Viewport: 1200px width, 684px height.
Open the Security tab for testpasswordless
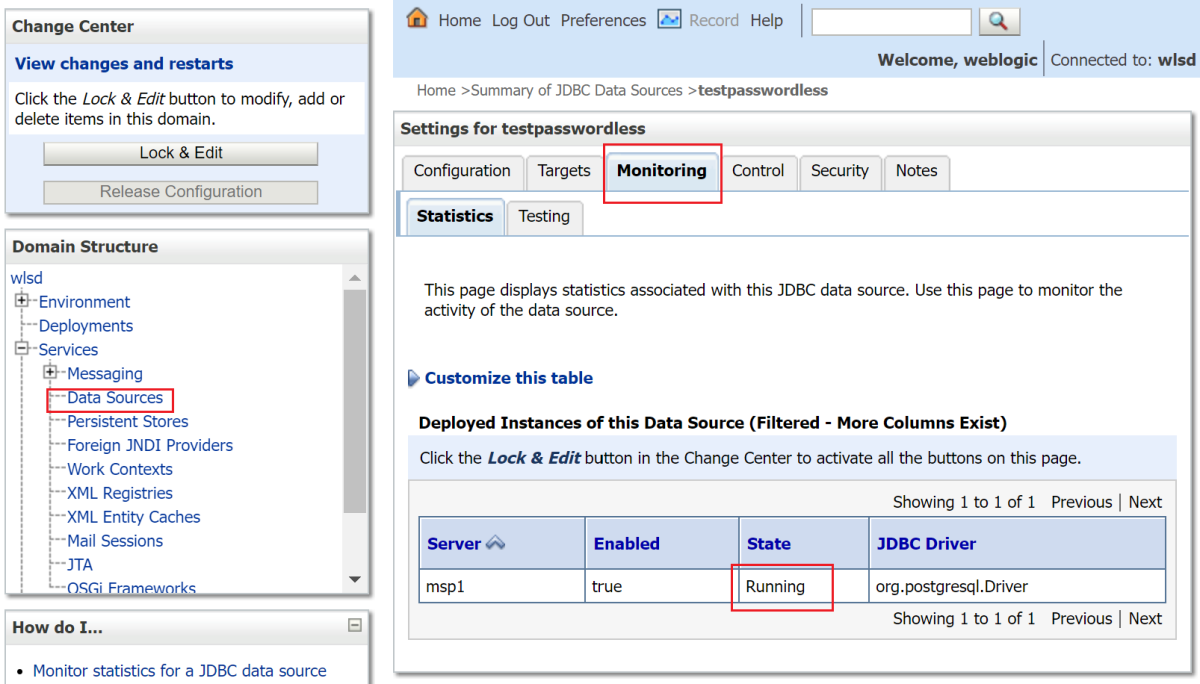click(x=840, y=172)
